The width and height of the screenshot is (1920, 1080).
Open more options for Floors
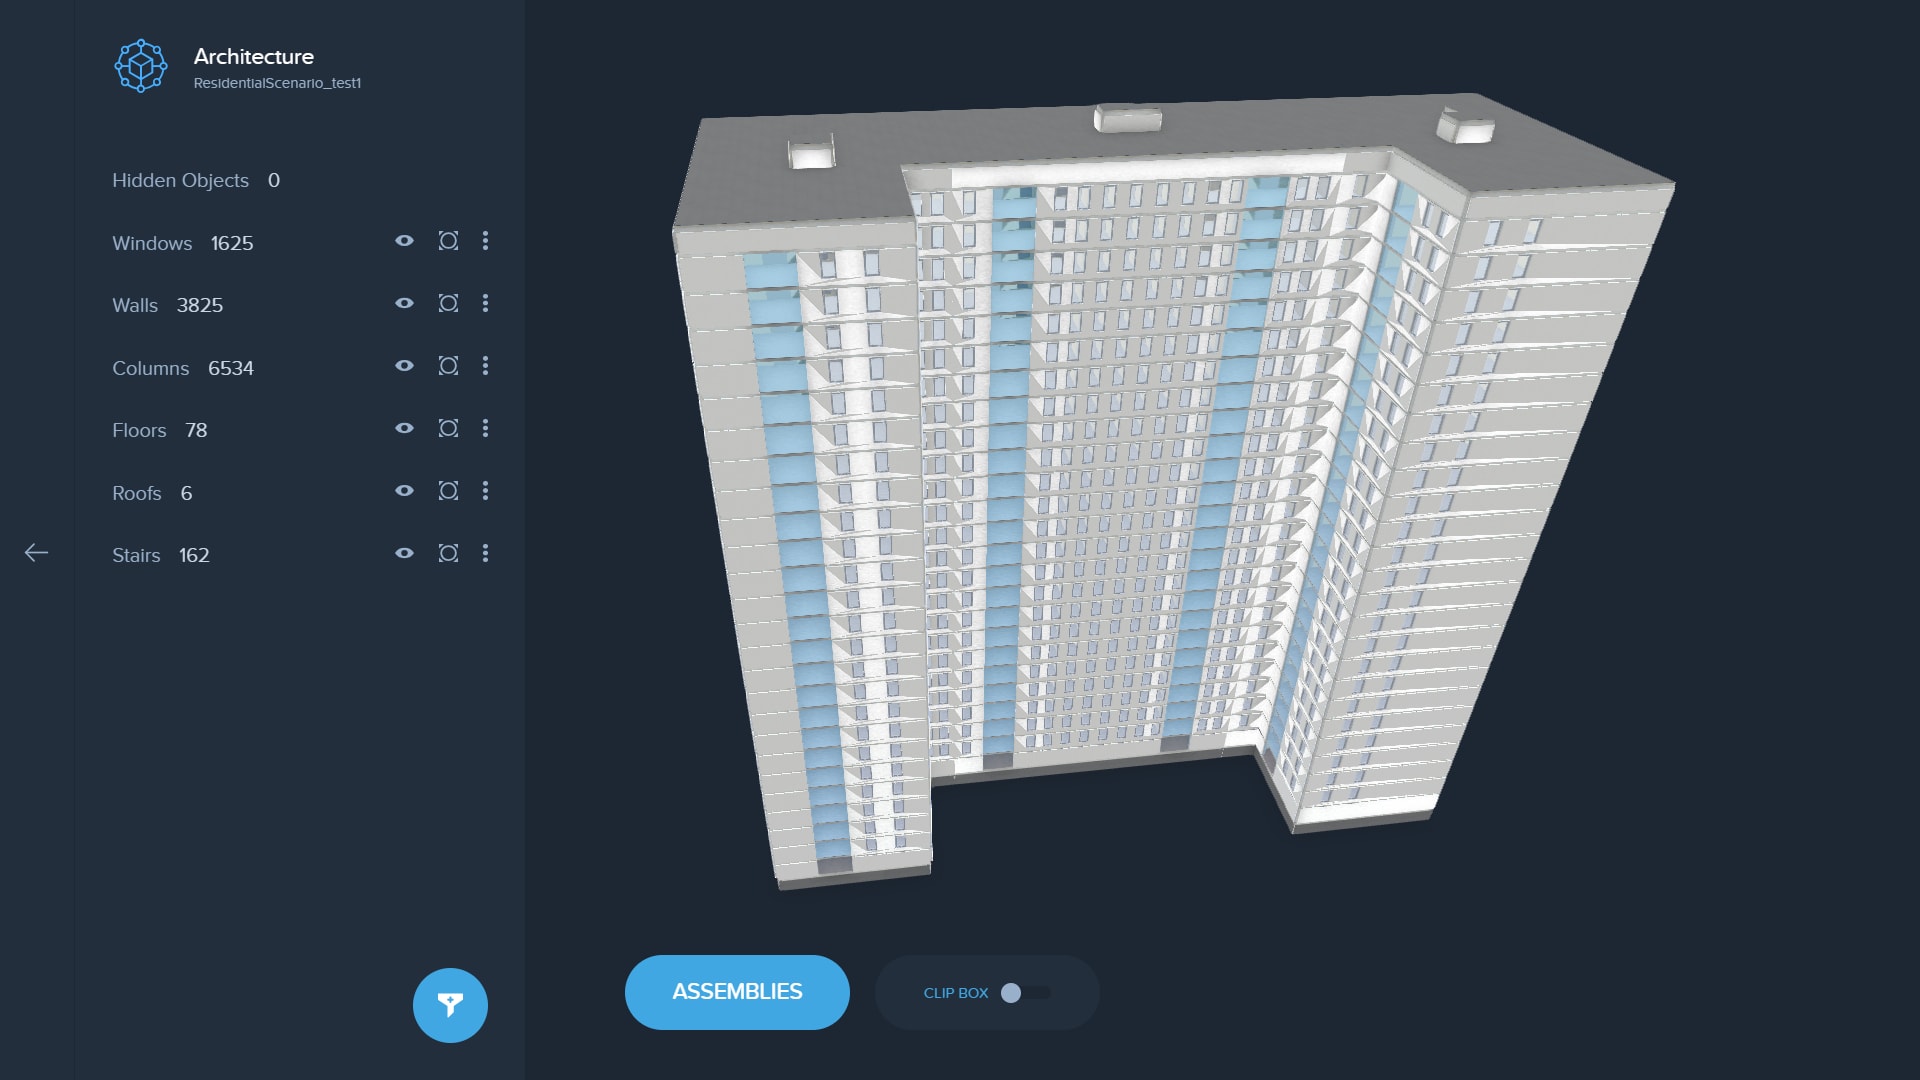point(486,428)
